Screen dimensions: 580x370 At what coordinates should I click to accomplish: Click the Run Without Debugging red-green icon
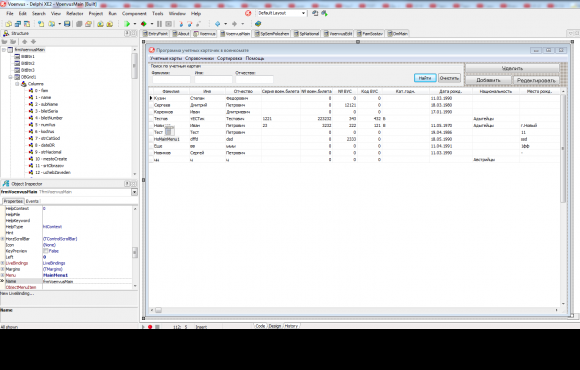coord(144,24)
